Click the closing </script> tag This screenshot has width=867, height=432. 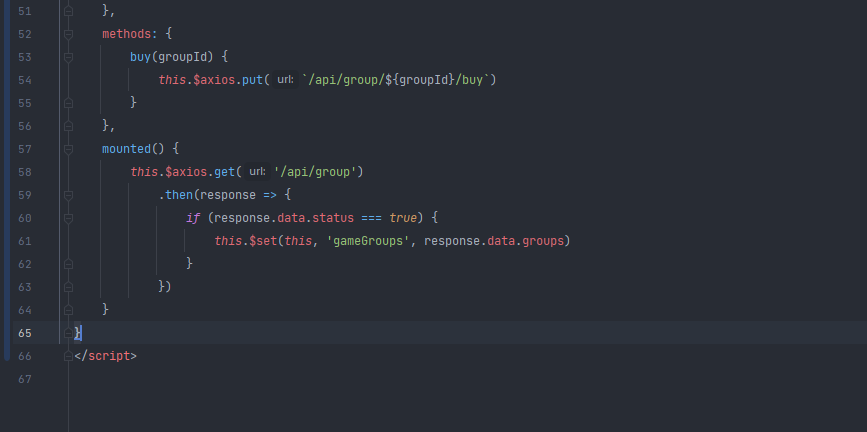106,356
